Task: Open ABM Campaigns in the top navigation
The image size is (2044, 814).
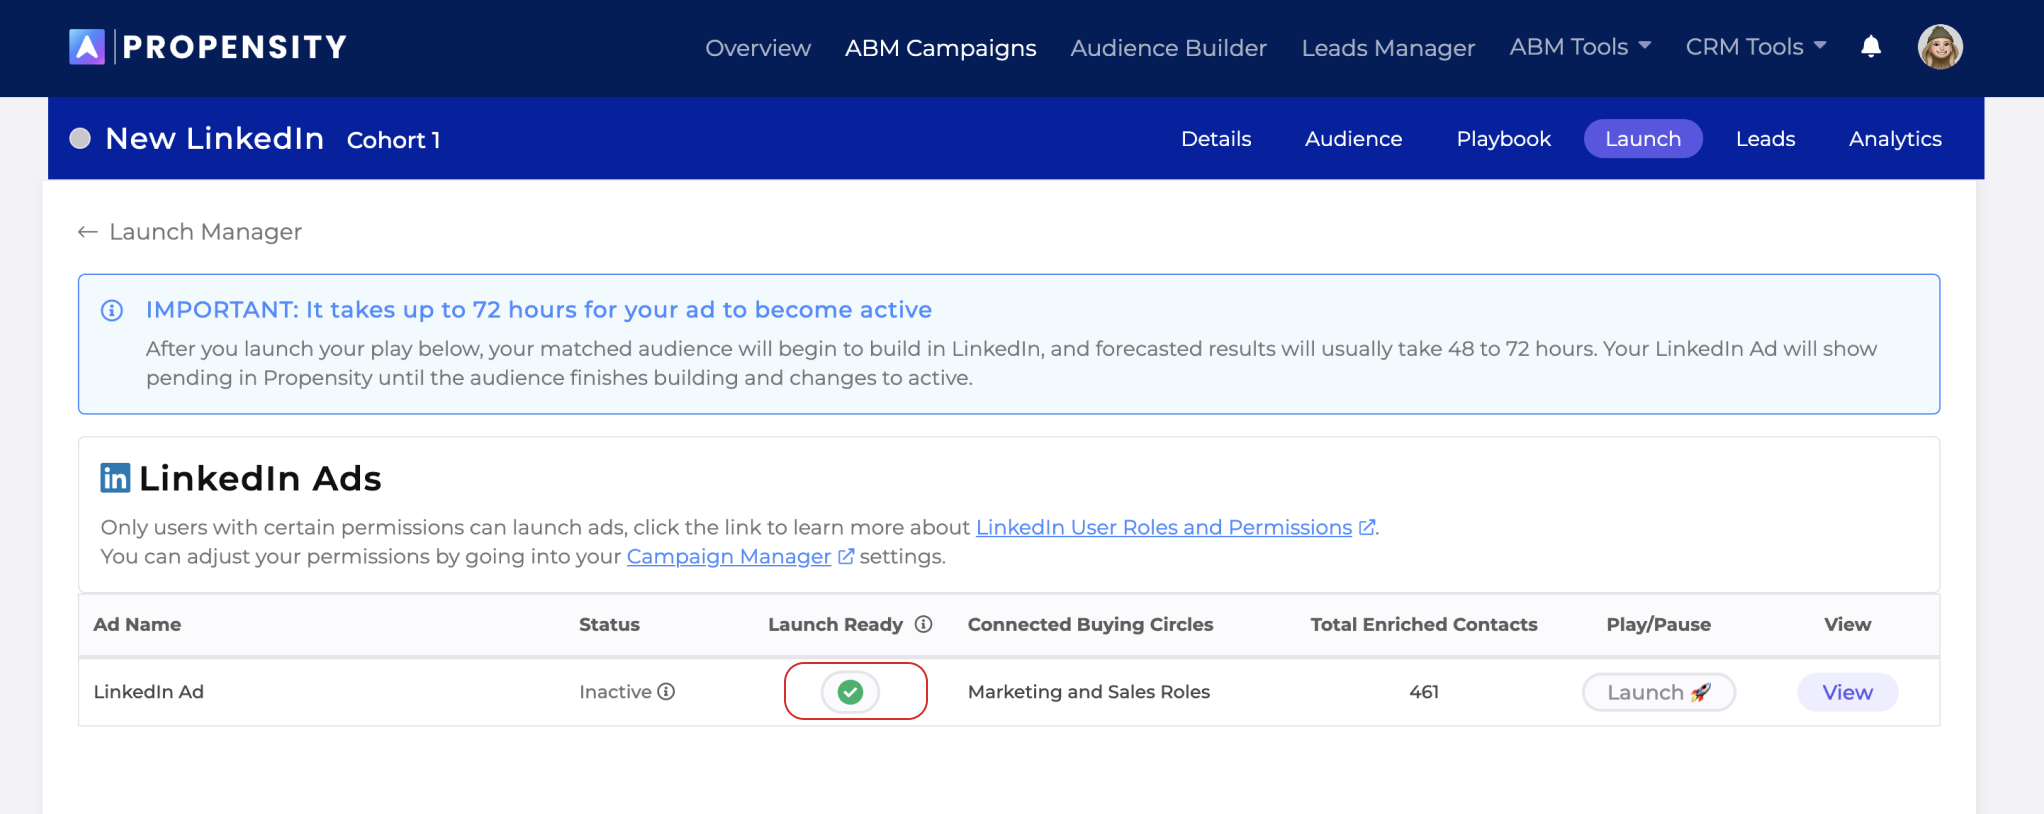Action: click(941, 48)
